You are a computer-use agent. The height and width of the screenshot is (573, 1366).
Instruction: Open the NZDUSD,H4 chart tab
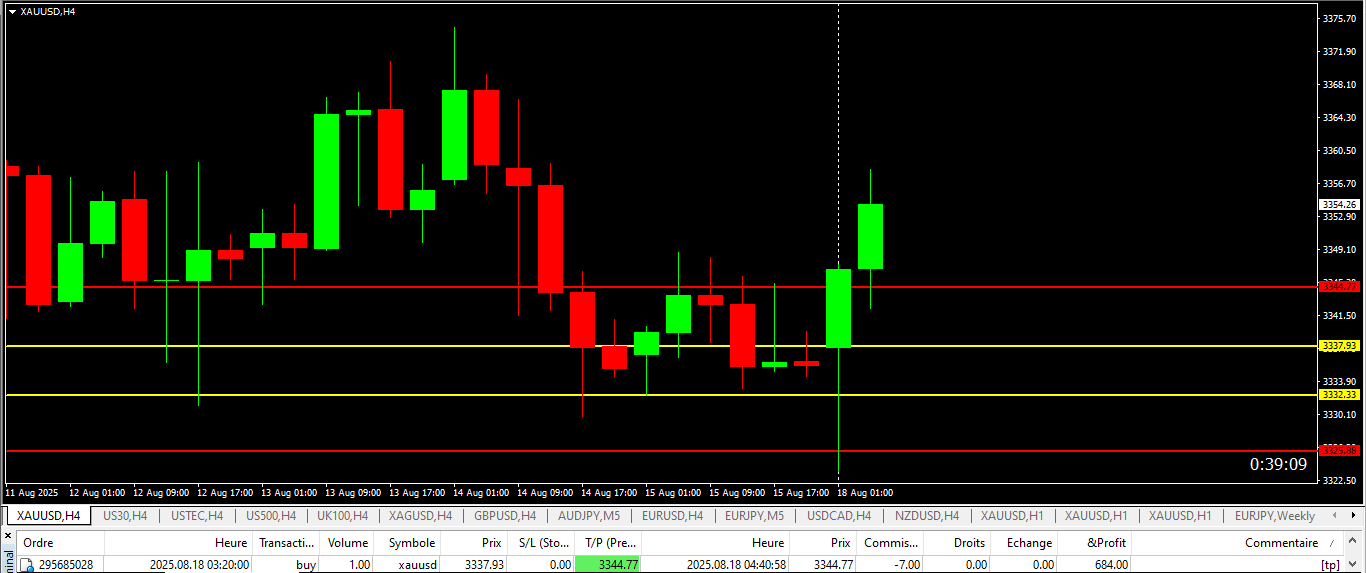tap(927, 516)
